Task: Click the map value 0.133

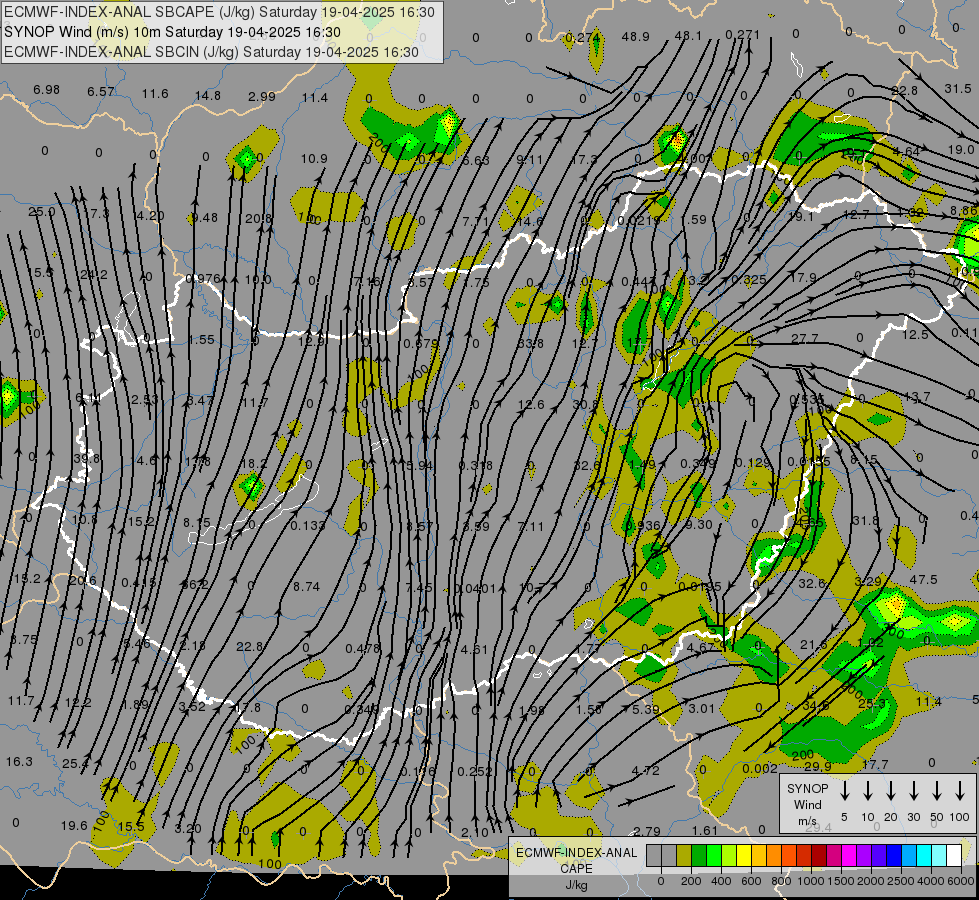Action: [308, 526]
